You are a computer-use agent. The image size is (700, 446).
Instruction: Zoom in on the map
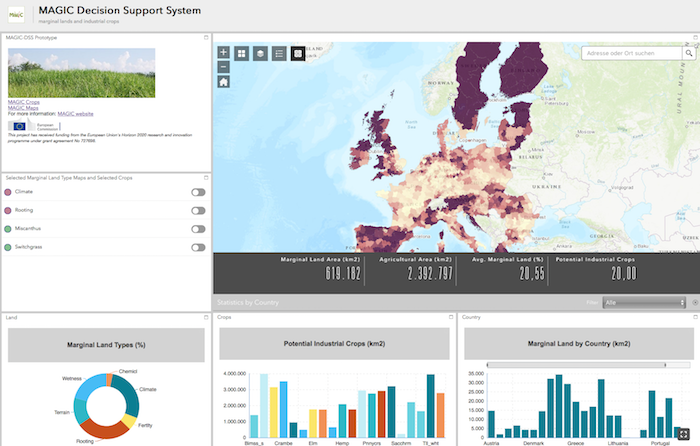click(x=223, y=53)
